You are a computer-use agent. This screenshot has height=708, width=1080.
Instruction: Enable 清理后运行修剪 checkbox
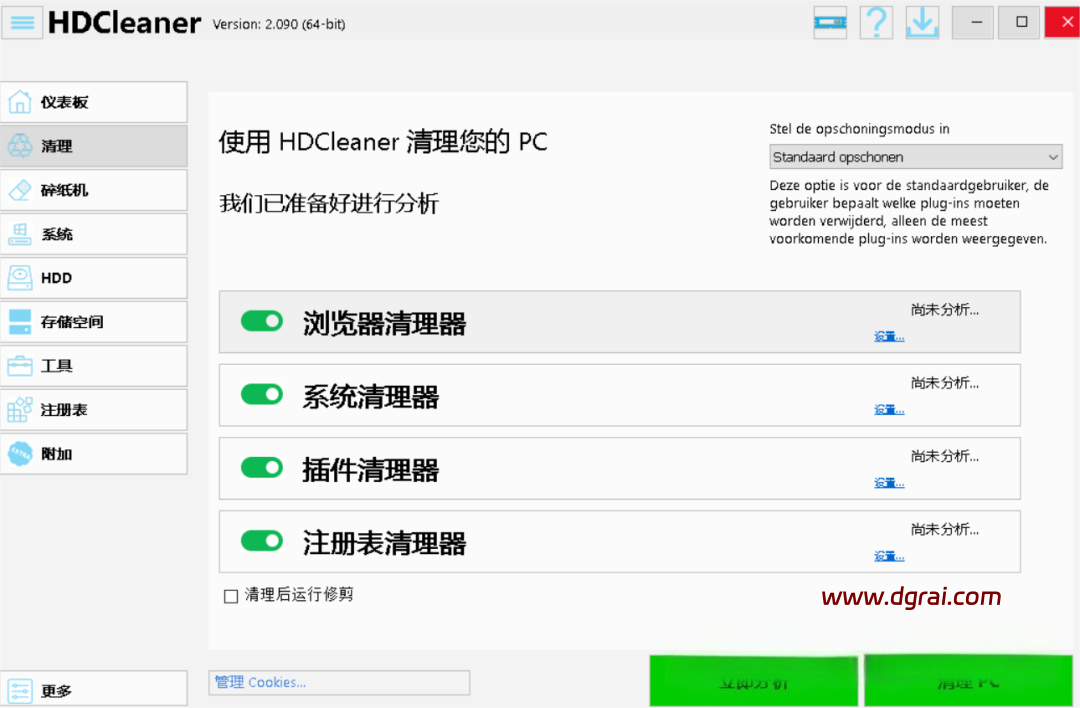pyautogui.click(x=231, y=596)
